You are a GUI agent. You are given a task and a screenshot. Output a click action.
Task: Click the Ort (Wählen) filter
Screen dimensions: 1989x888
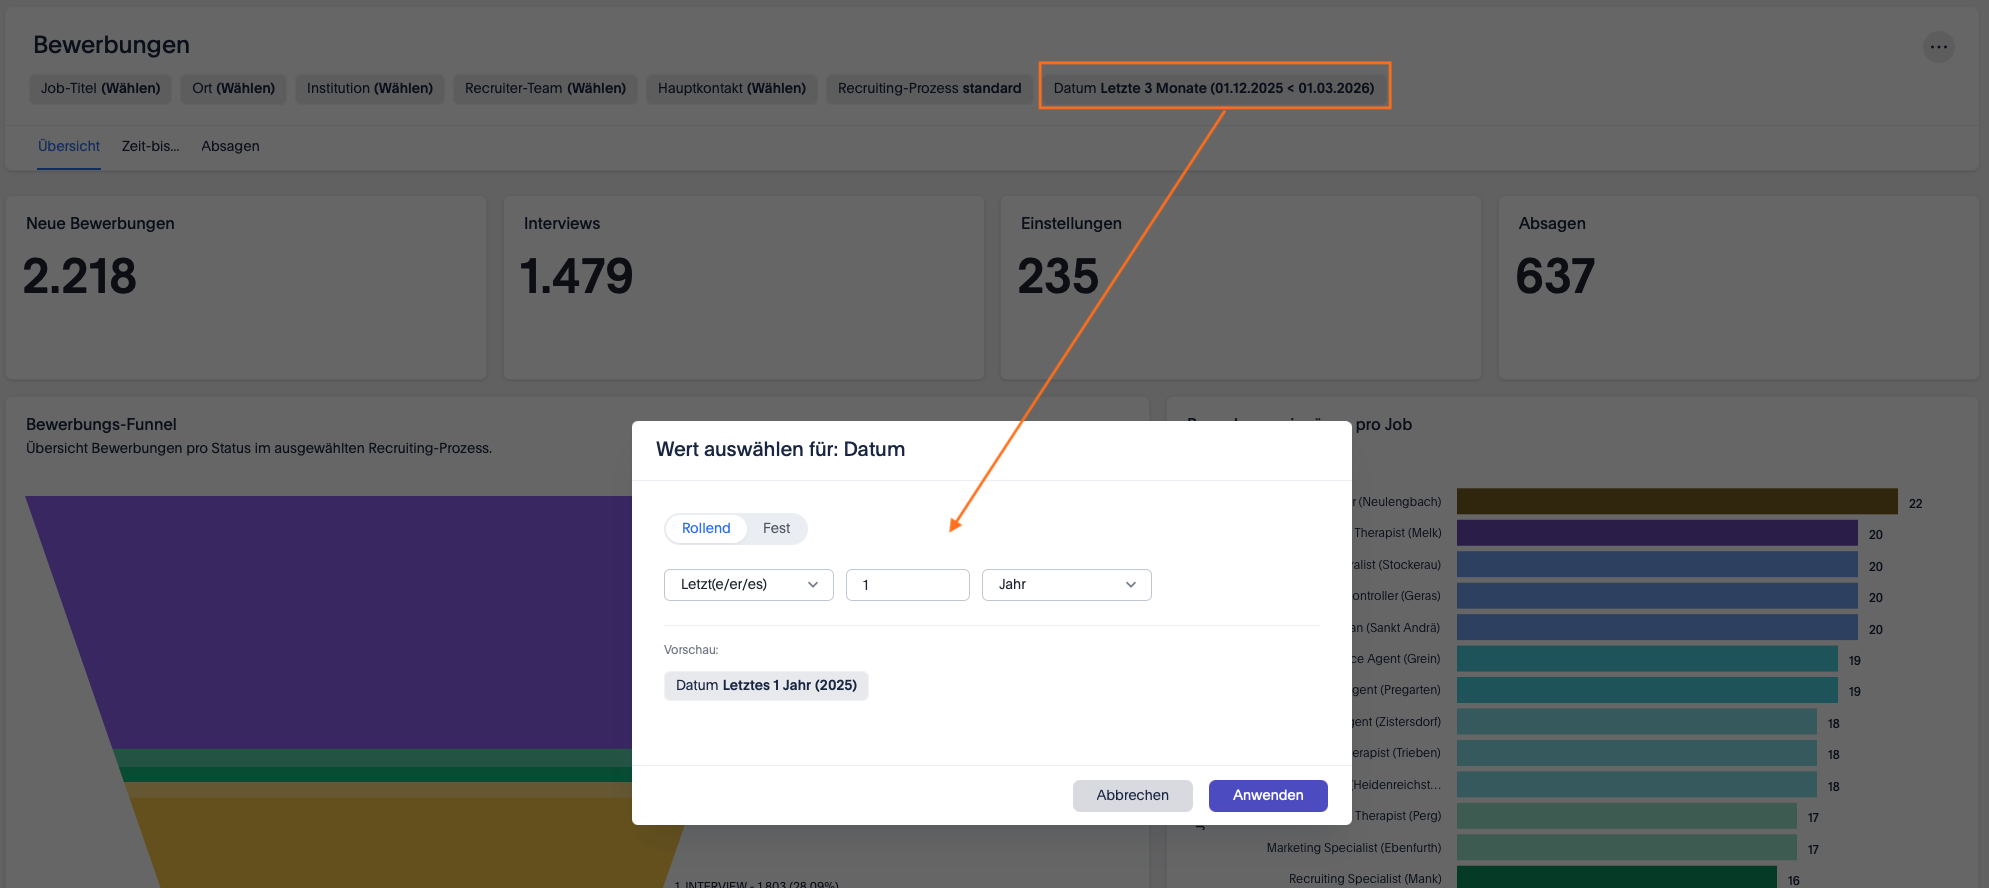coord(233,88)
